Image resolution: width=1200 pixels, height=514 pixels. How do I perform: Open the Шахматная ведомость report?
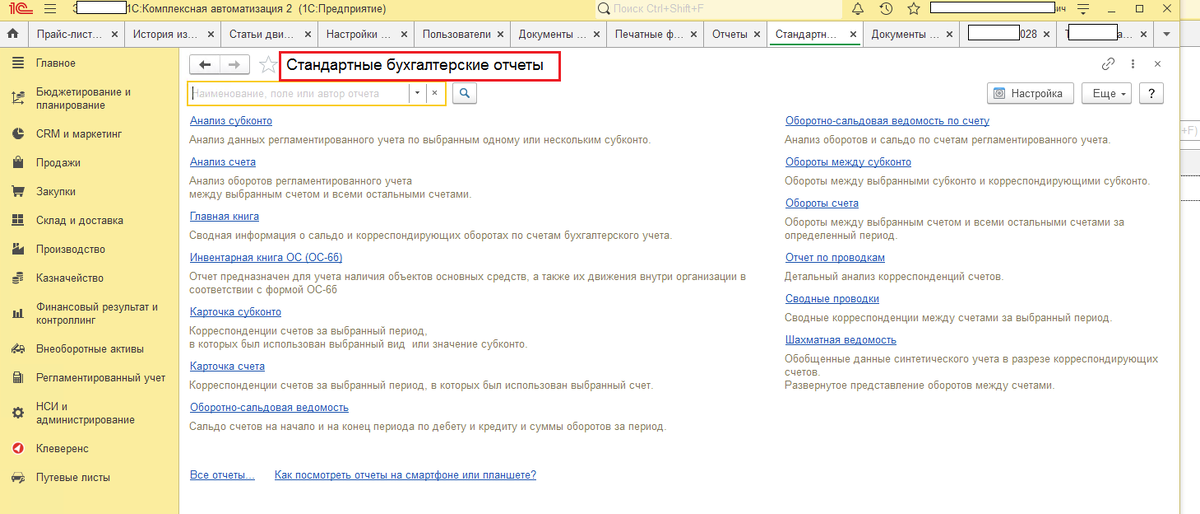click(x=841, y=340)
